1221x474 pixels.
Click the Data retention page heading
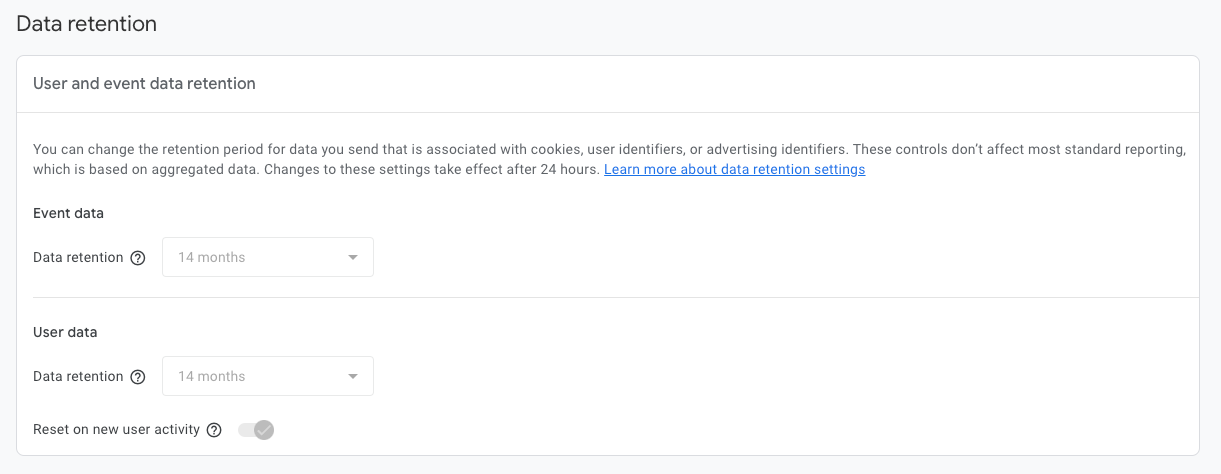pyautogui.click(x=87, y=24)
